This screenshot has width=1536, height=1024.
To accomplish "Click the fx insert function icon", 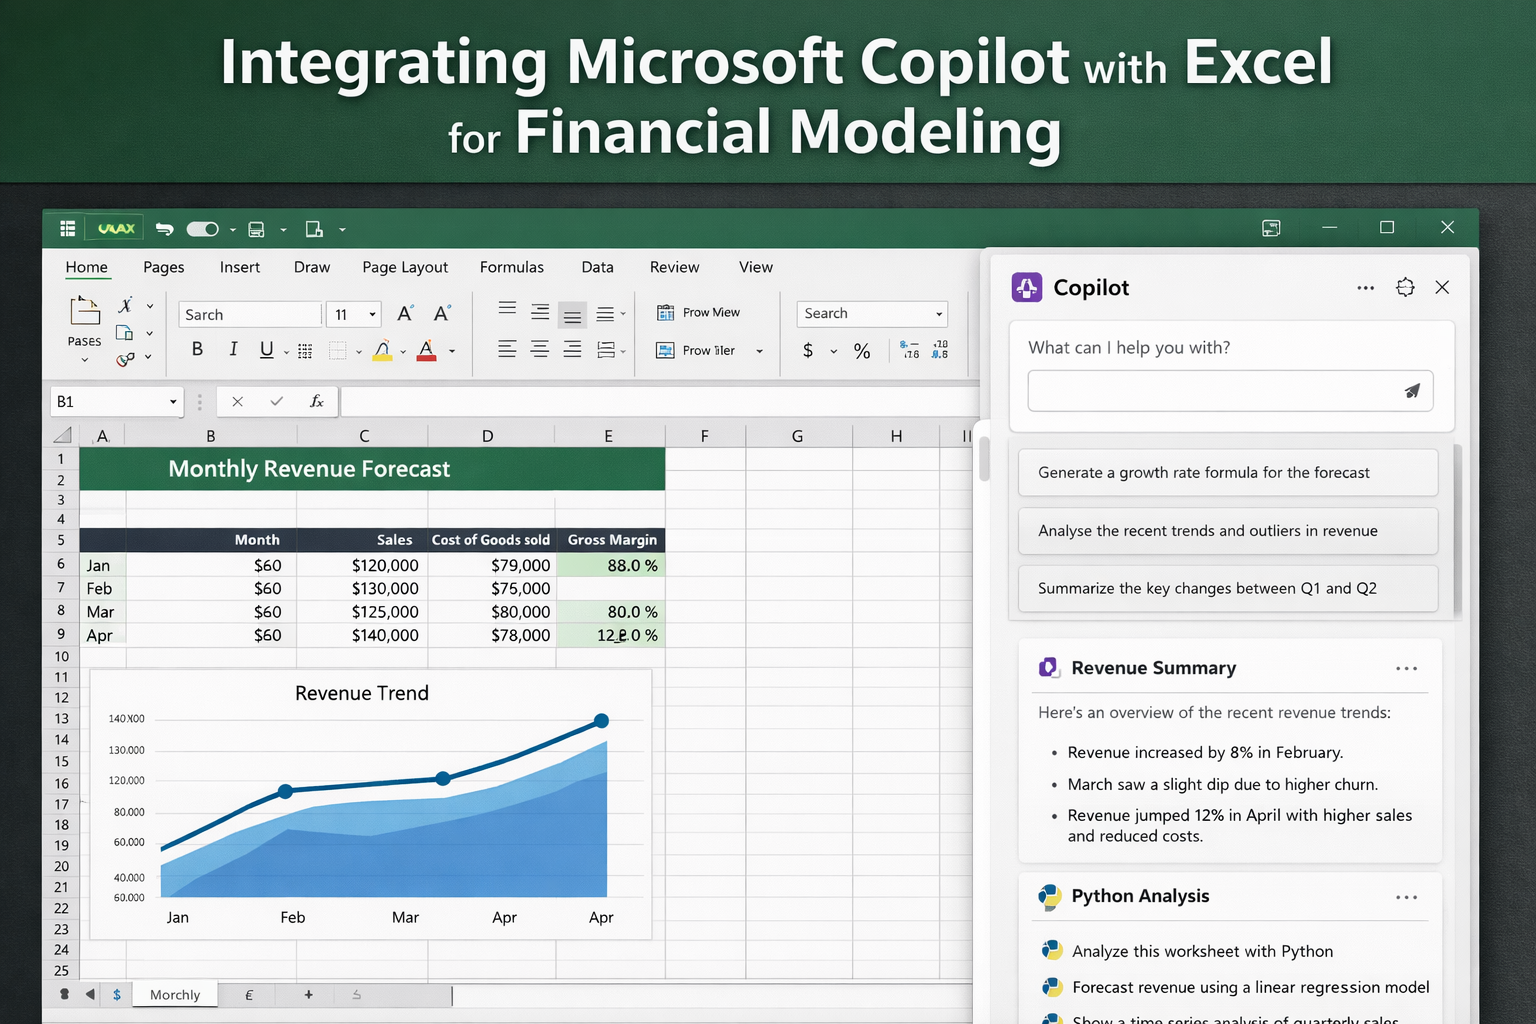I will [316, 402].
